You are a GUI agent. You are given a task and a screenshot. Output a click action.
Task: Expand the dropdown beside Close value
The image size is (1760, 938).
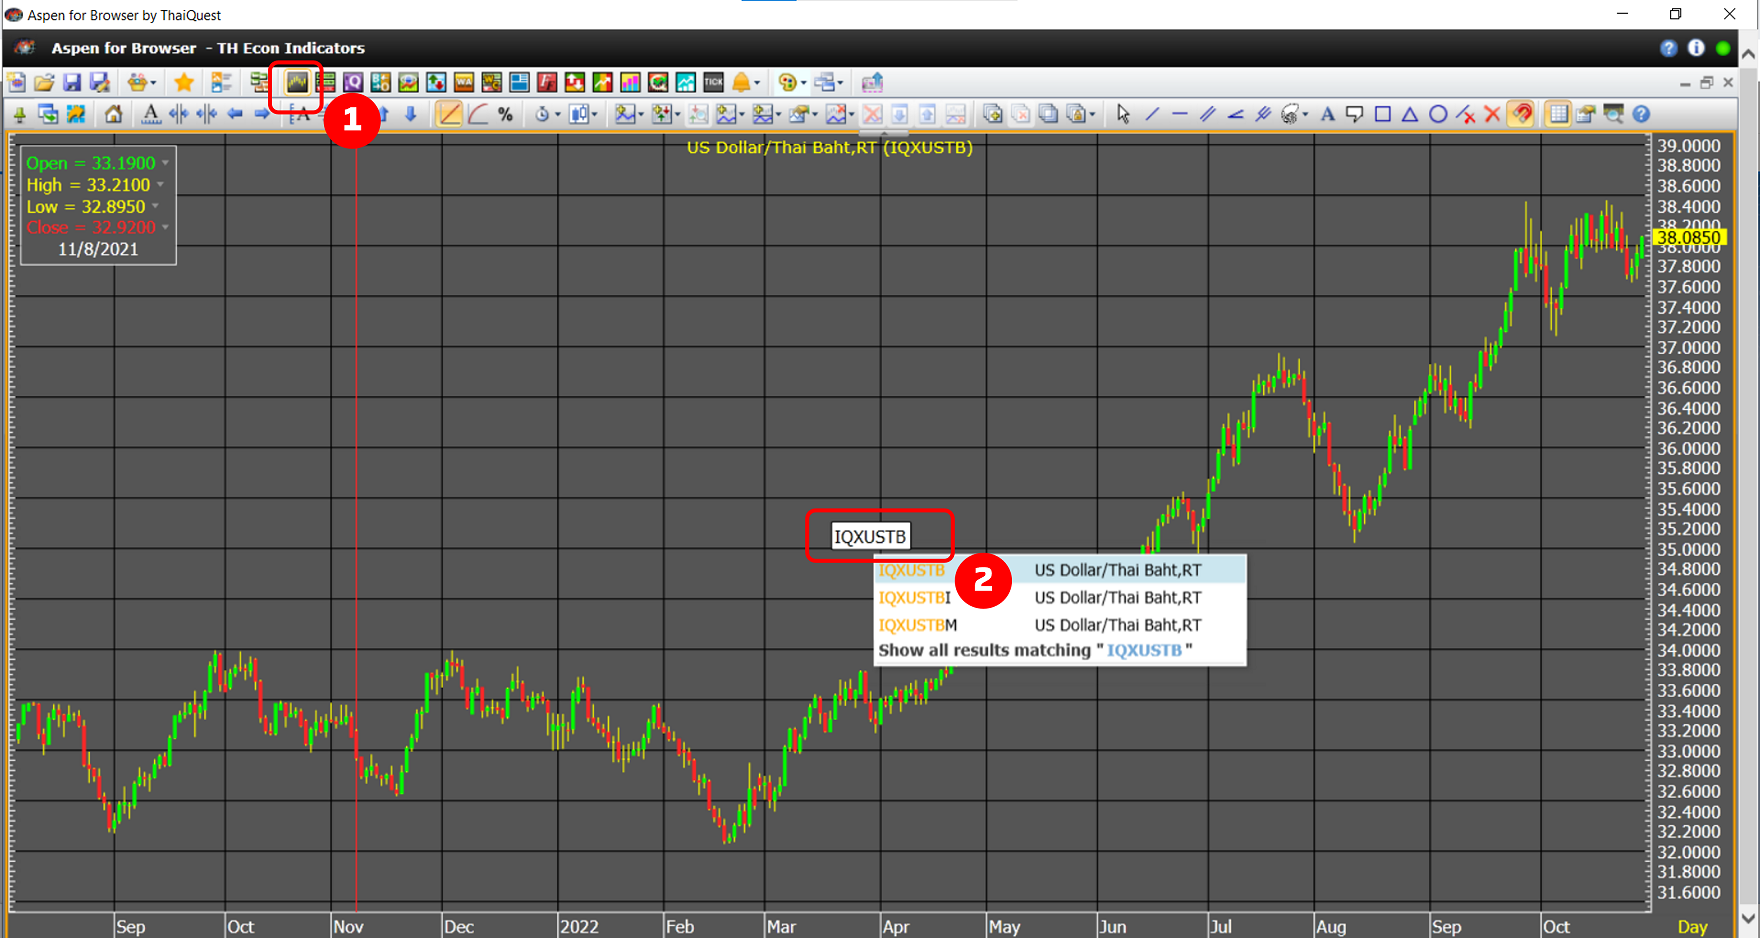166,228
